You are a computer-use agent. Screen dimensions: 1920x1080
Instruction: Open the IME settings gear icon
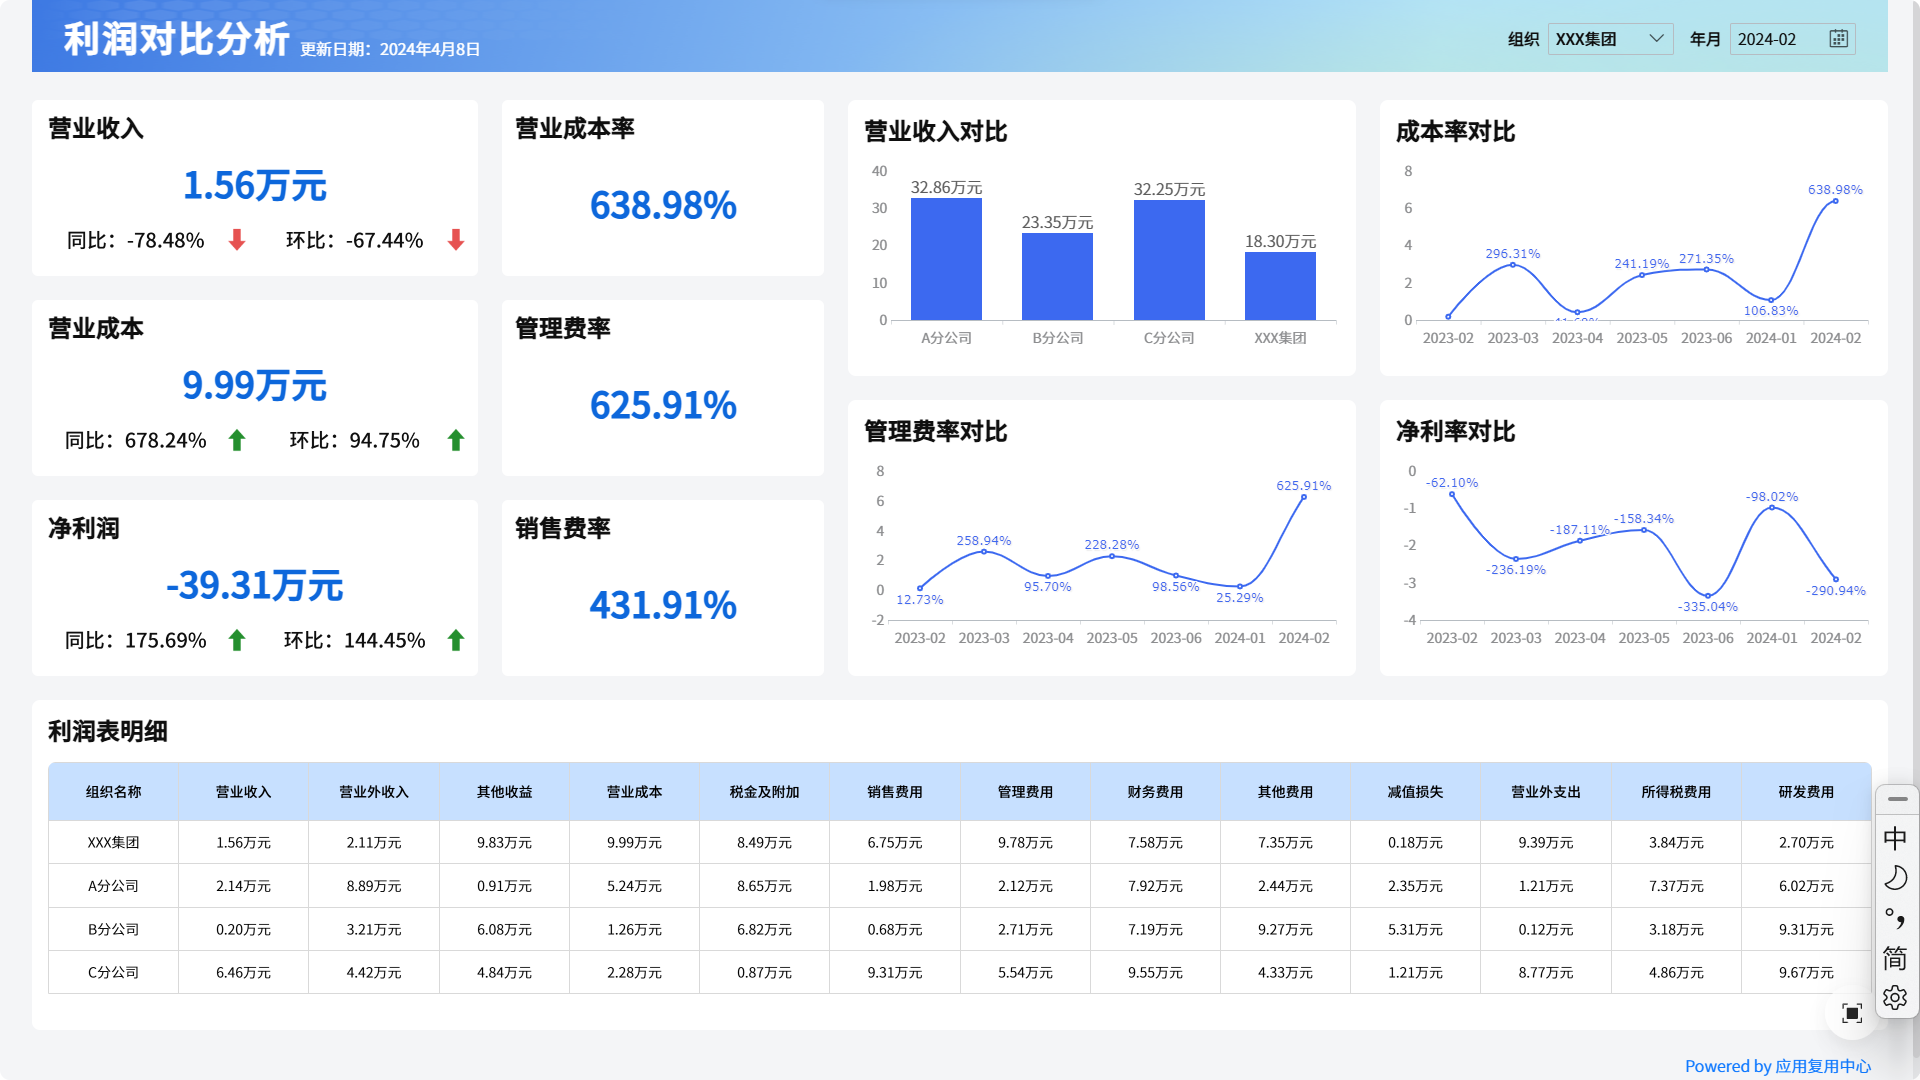tap(1895, 998)
